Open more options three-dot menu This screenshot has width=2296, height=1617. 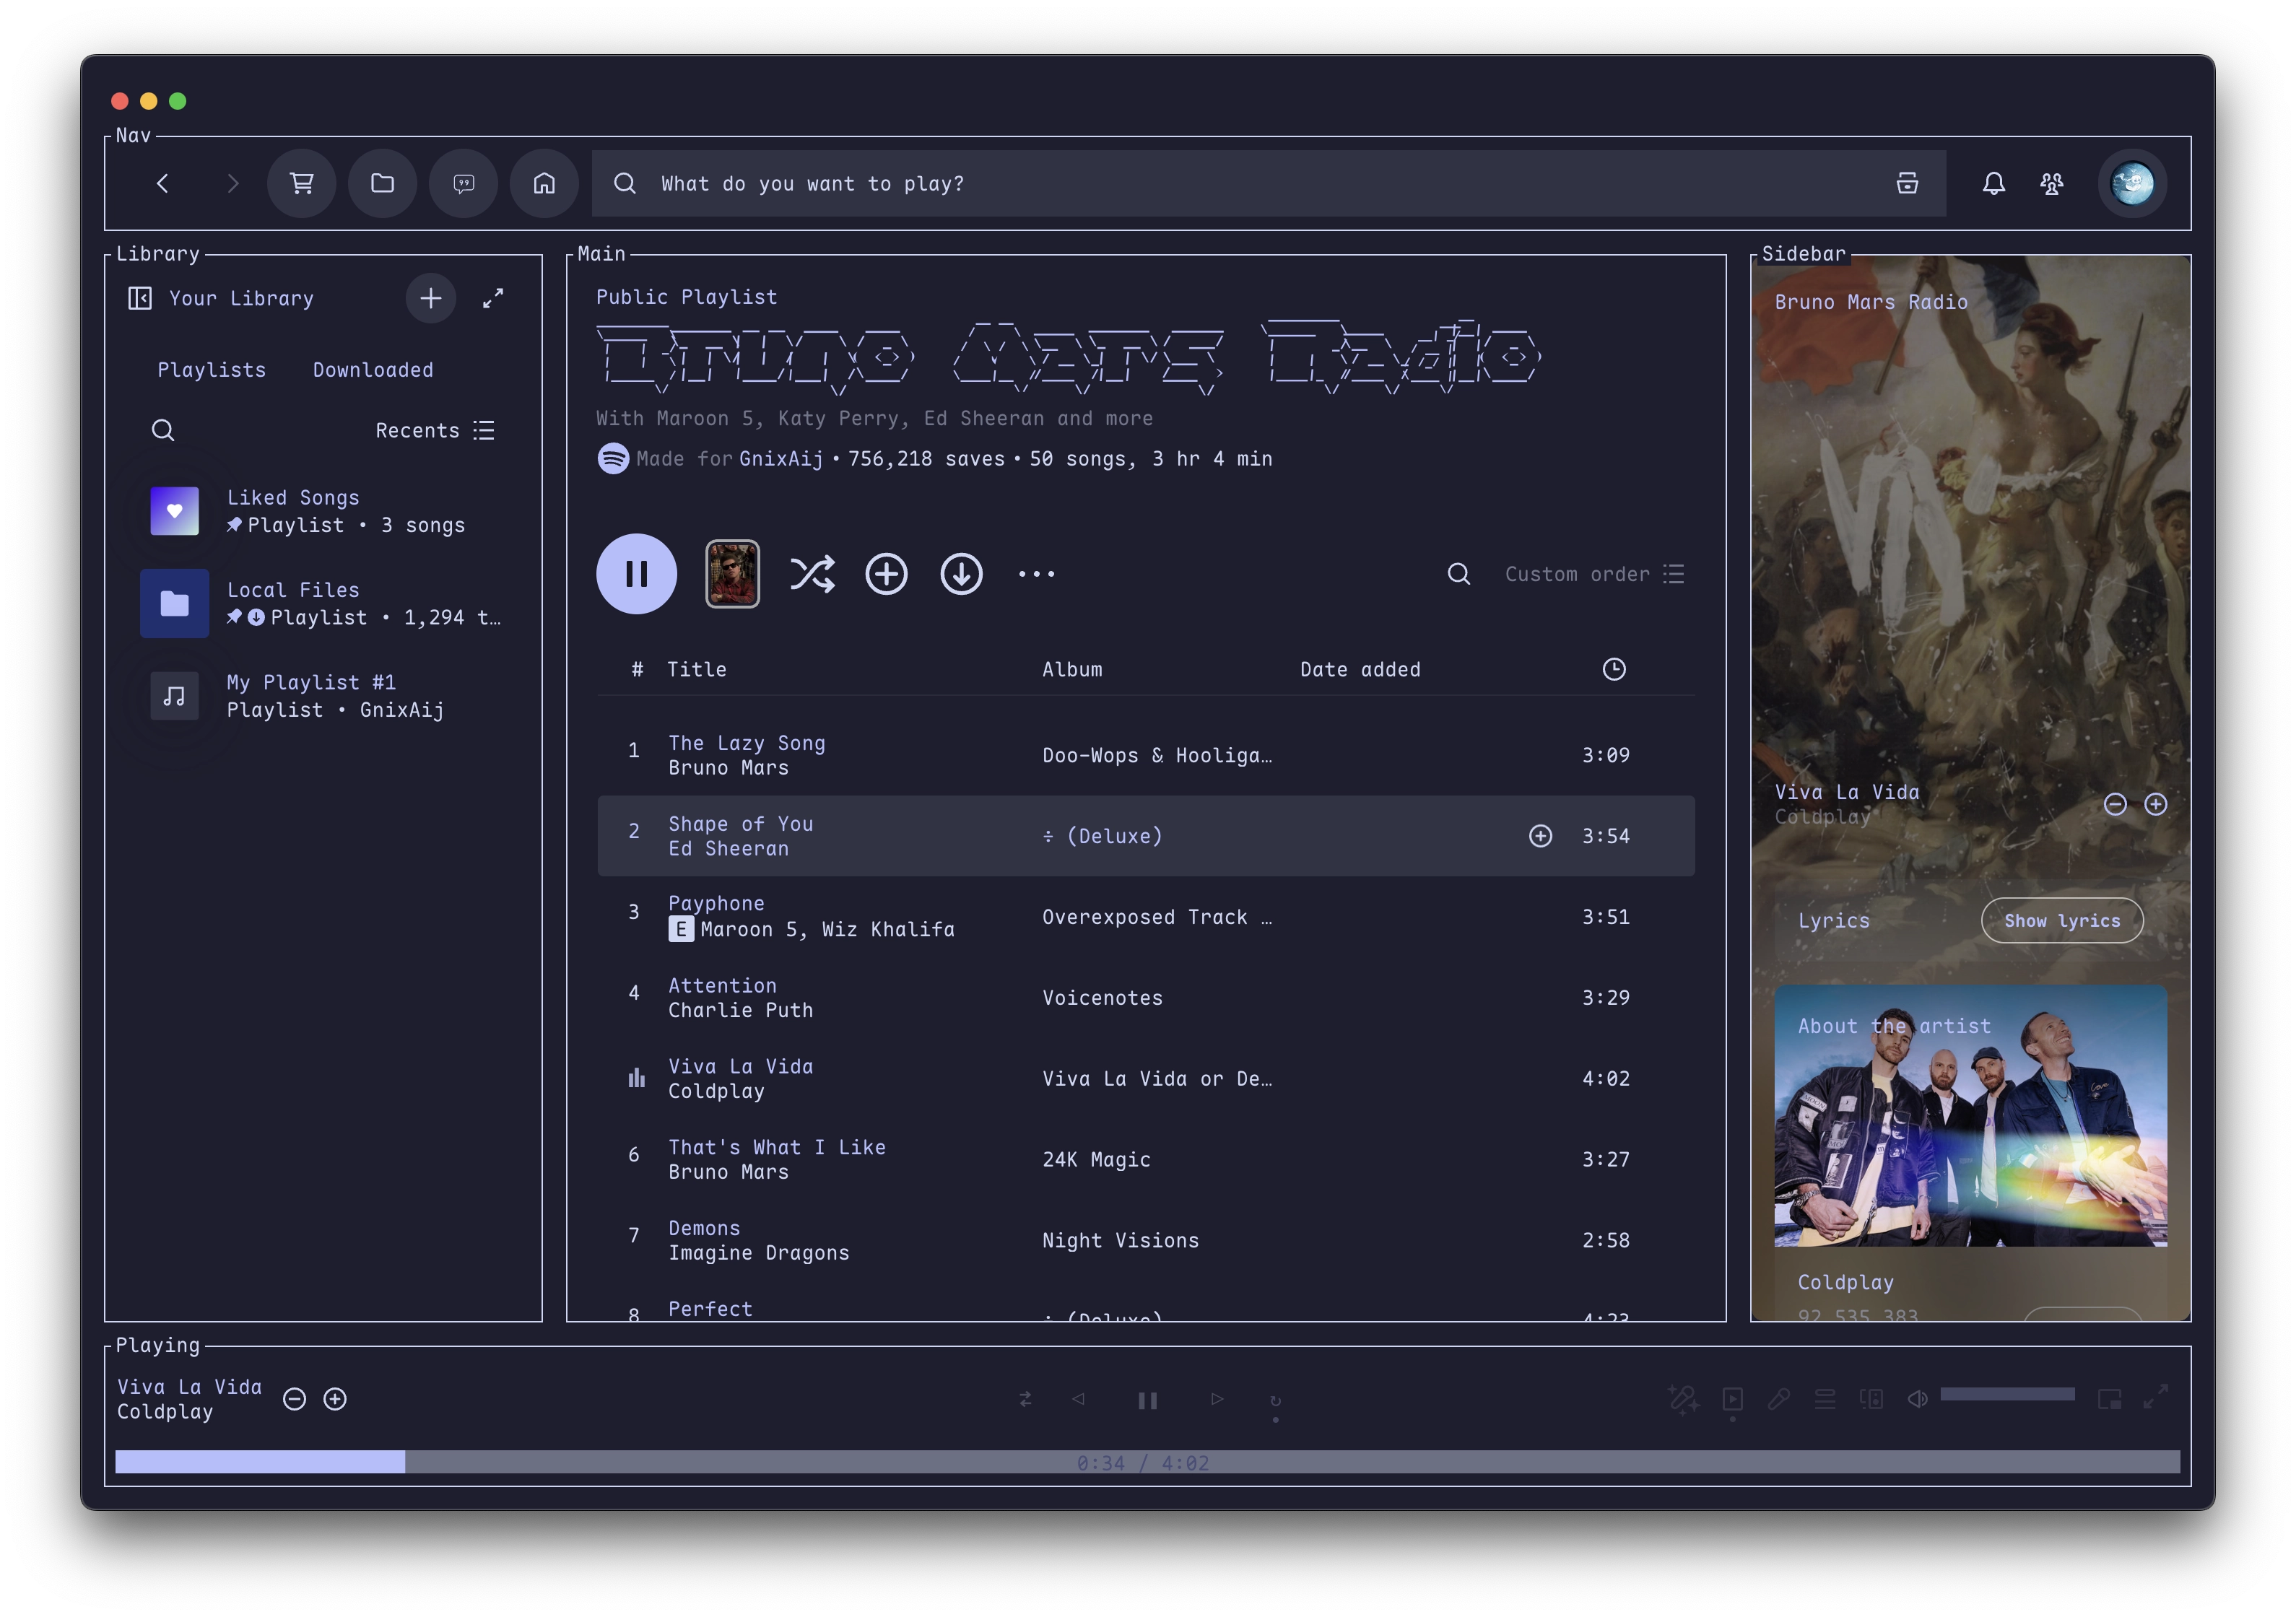pos(1036,574)
